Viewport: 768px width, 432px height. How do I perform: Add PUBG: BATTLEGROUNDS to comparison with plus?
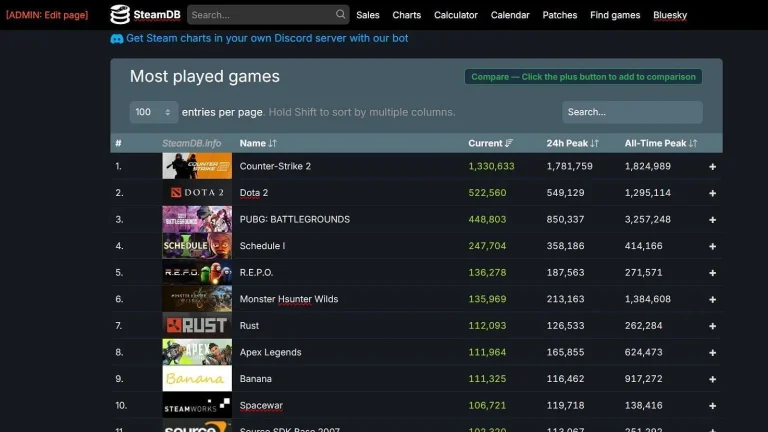click(712, 219)
